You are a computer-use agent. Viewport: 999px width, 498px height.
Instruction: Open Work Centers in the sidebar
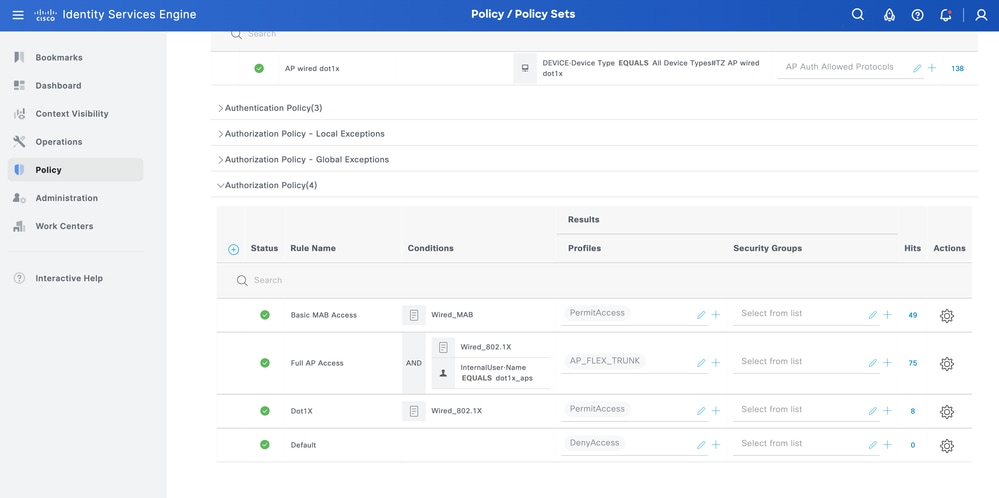75,225
